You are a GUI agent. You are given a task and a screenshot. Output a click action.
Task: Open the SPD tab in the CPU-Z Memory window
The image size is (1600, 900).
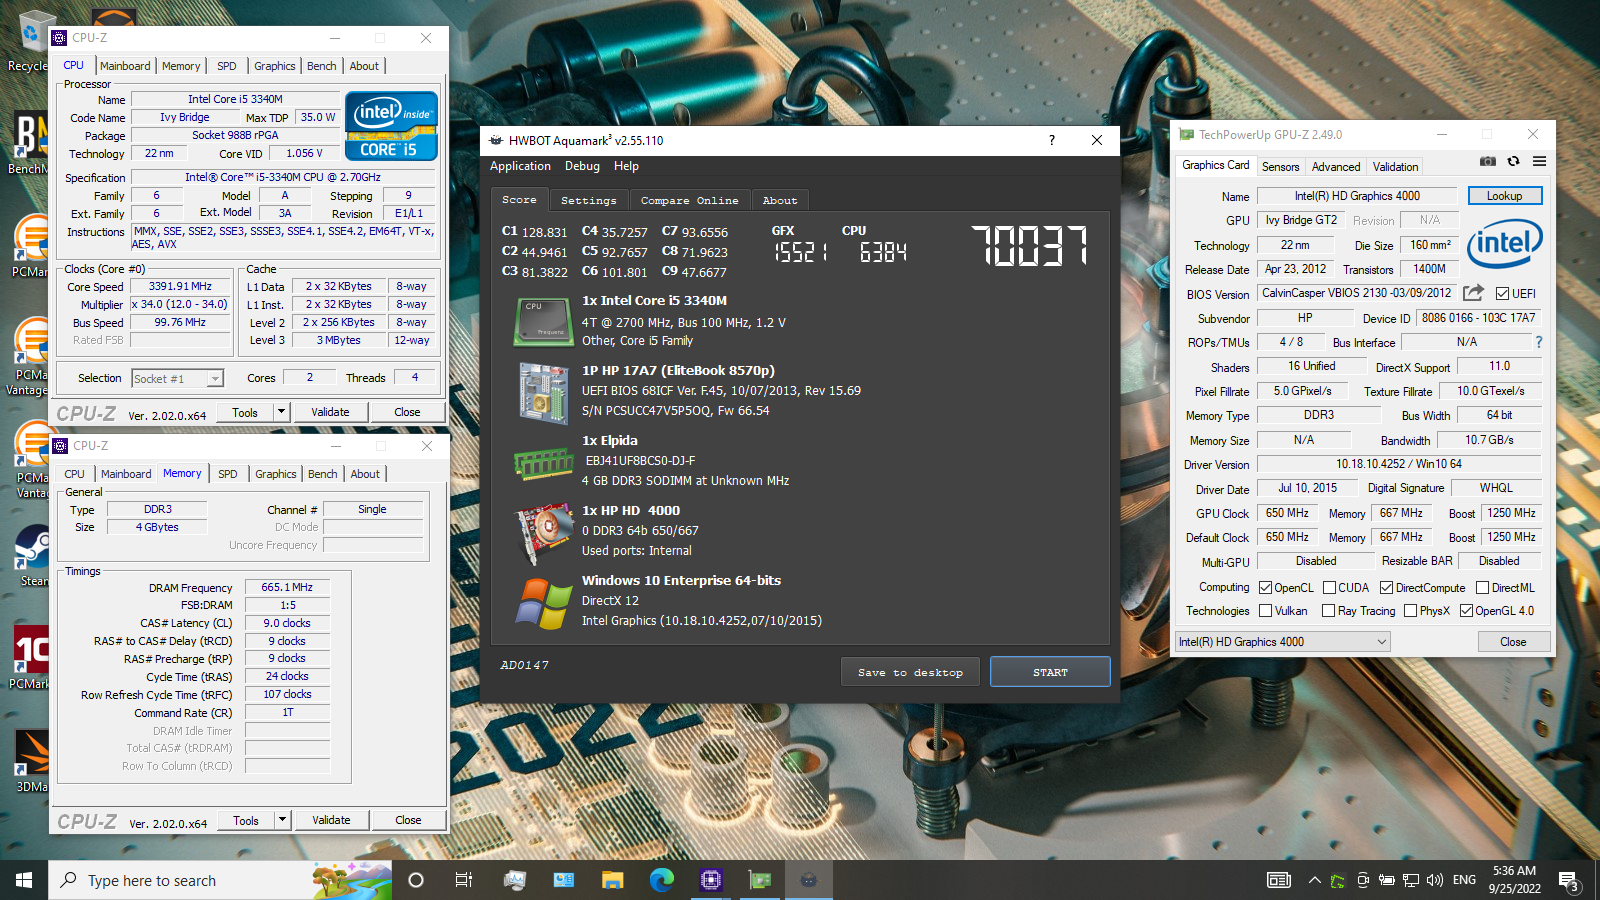(228, 474)
